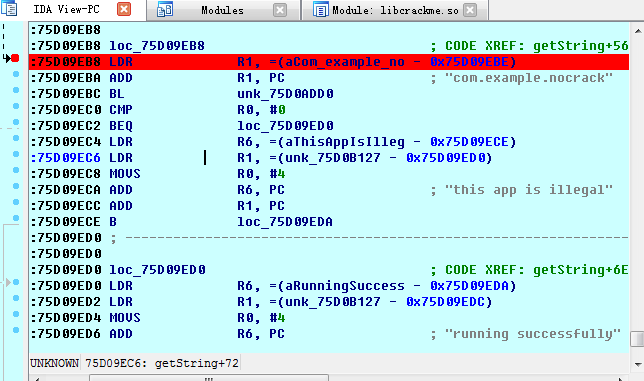Image resolution: width=644 pixels, height=381 pixels.
Task: Click branch target loc_75D09EDA
Action: tap(285, 222)
